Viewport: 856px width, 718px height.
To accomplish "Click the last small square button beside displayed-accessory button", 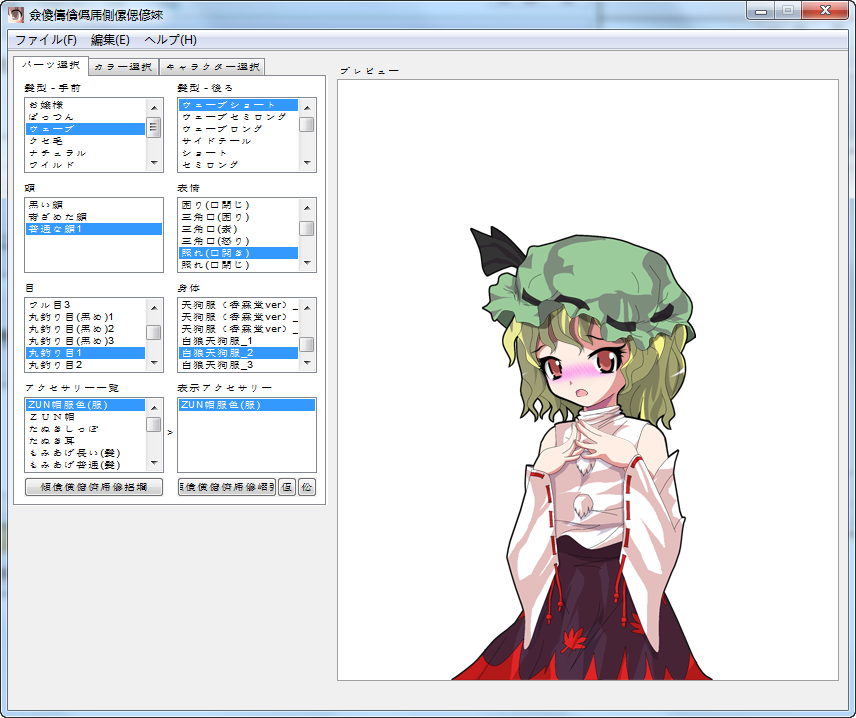I will click(307, 486).
